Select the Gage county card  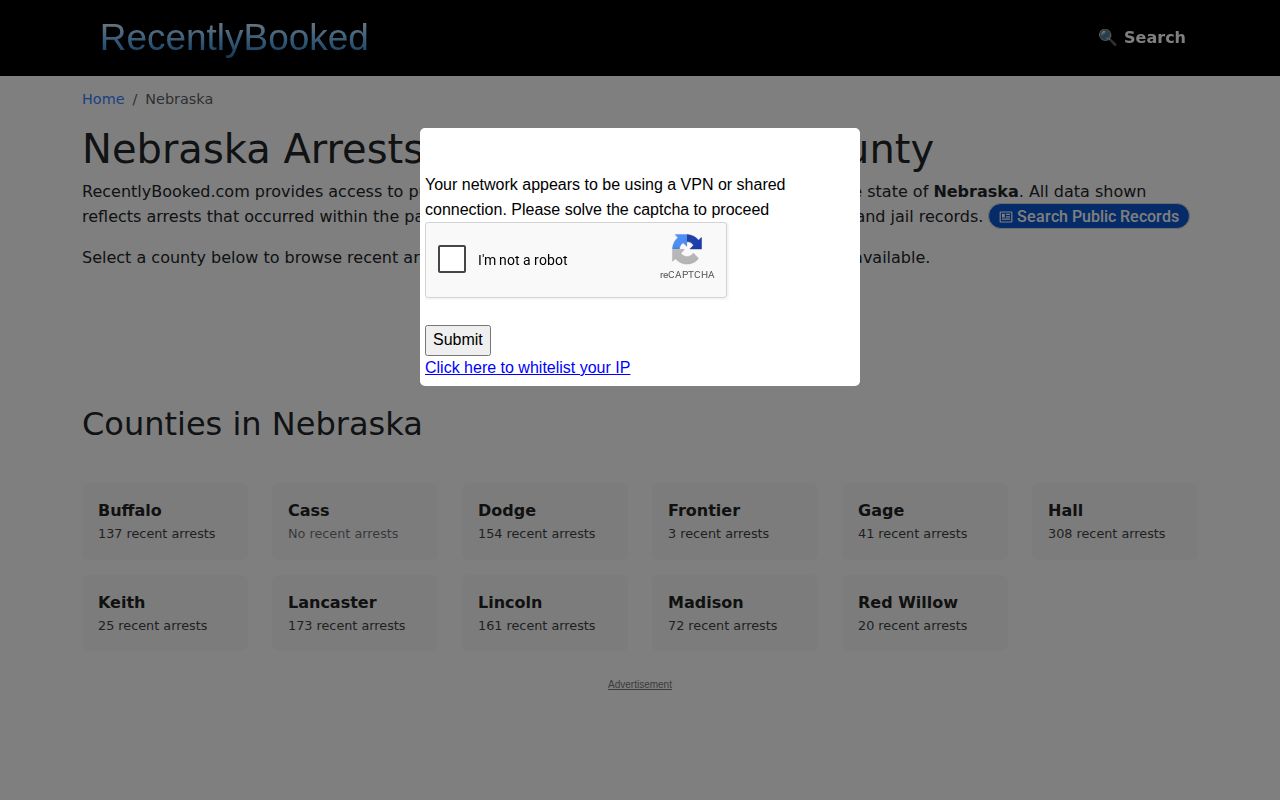(x=925, y=521)
